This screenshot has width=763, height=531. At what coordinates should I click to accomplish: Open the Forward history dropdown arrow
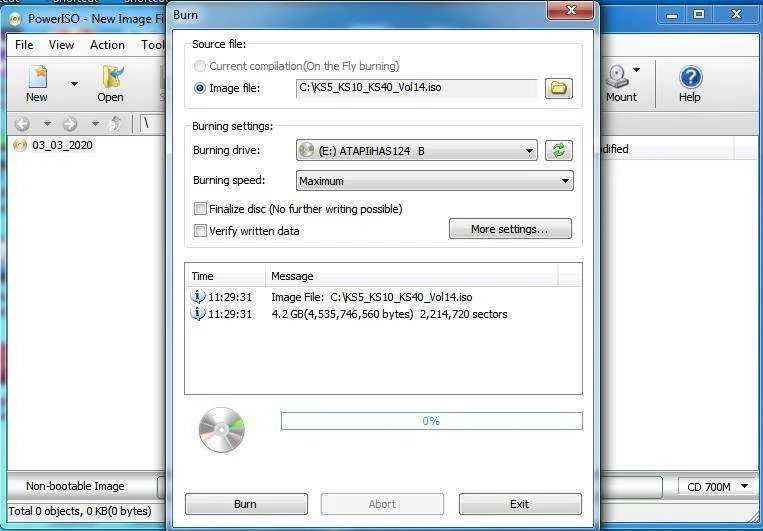[95, 124]
